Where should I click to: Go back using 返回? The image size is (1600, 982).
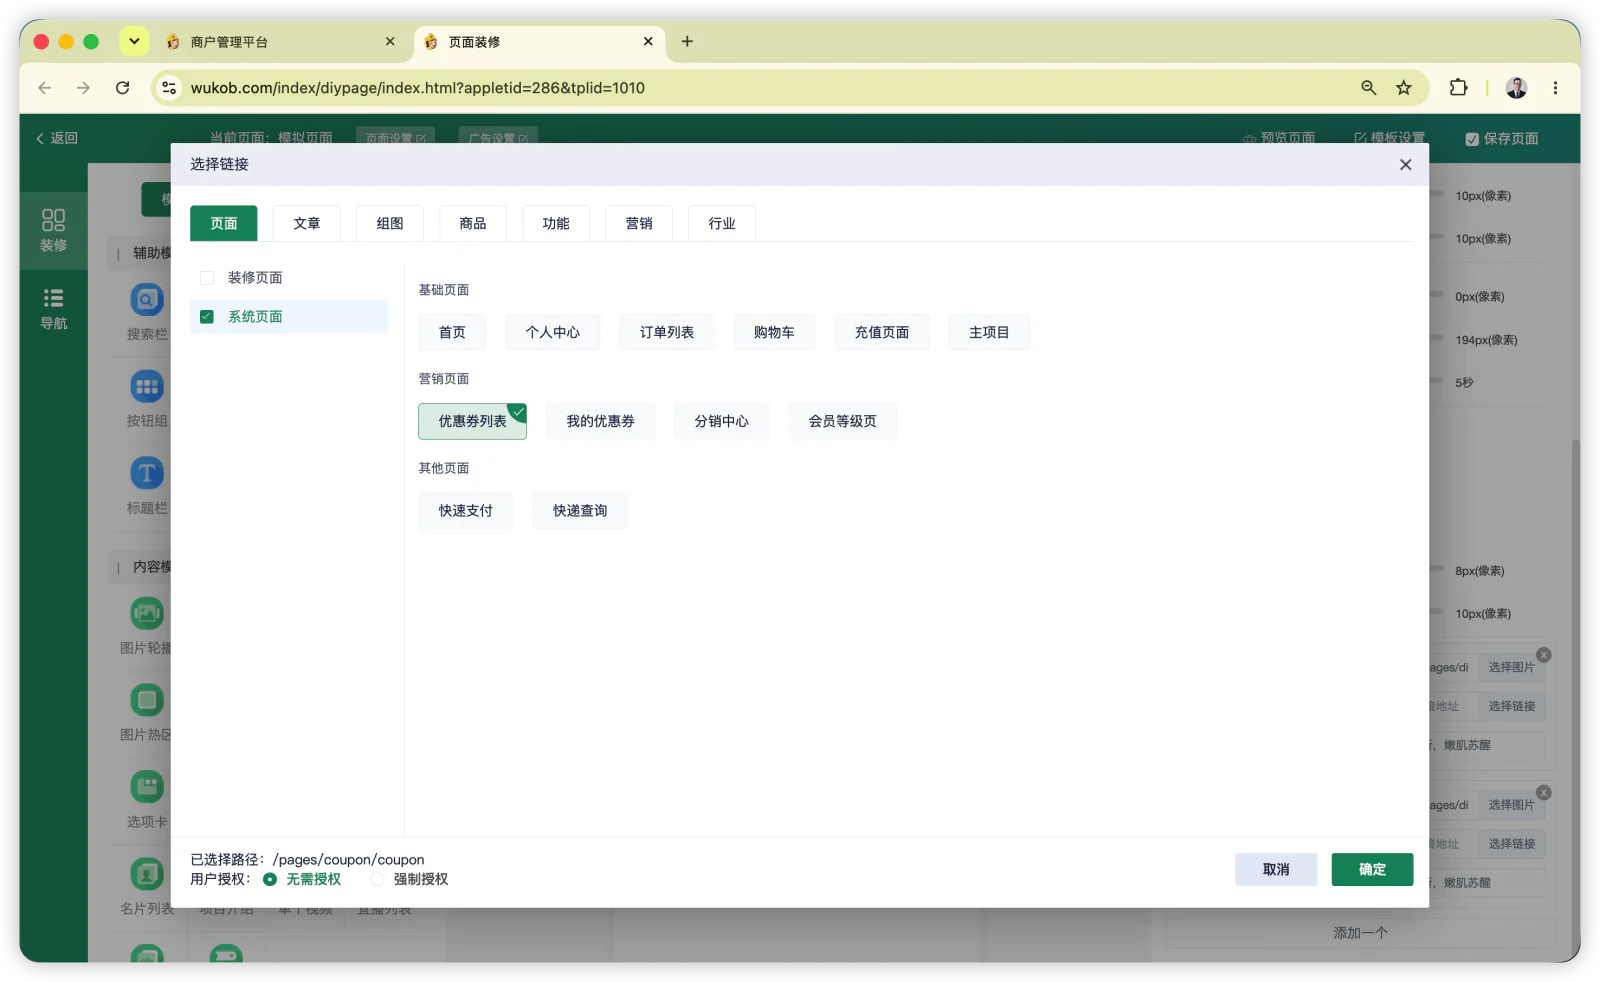click(x=57, y=138)
